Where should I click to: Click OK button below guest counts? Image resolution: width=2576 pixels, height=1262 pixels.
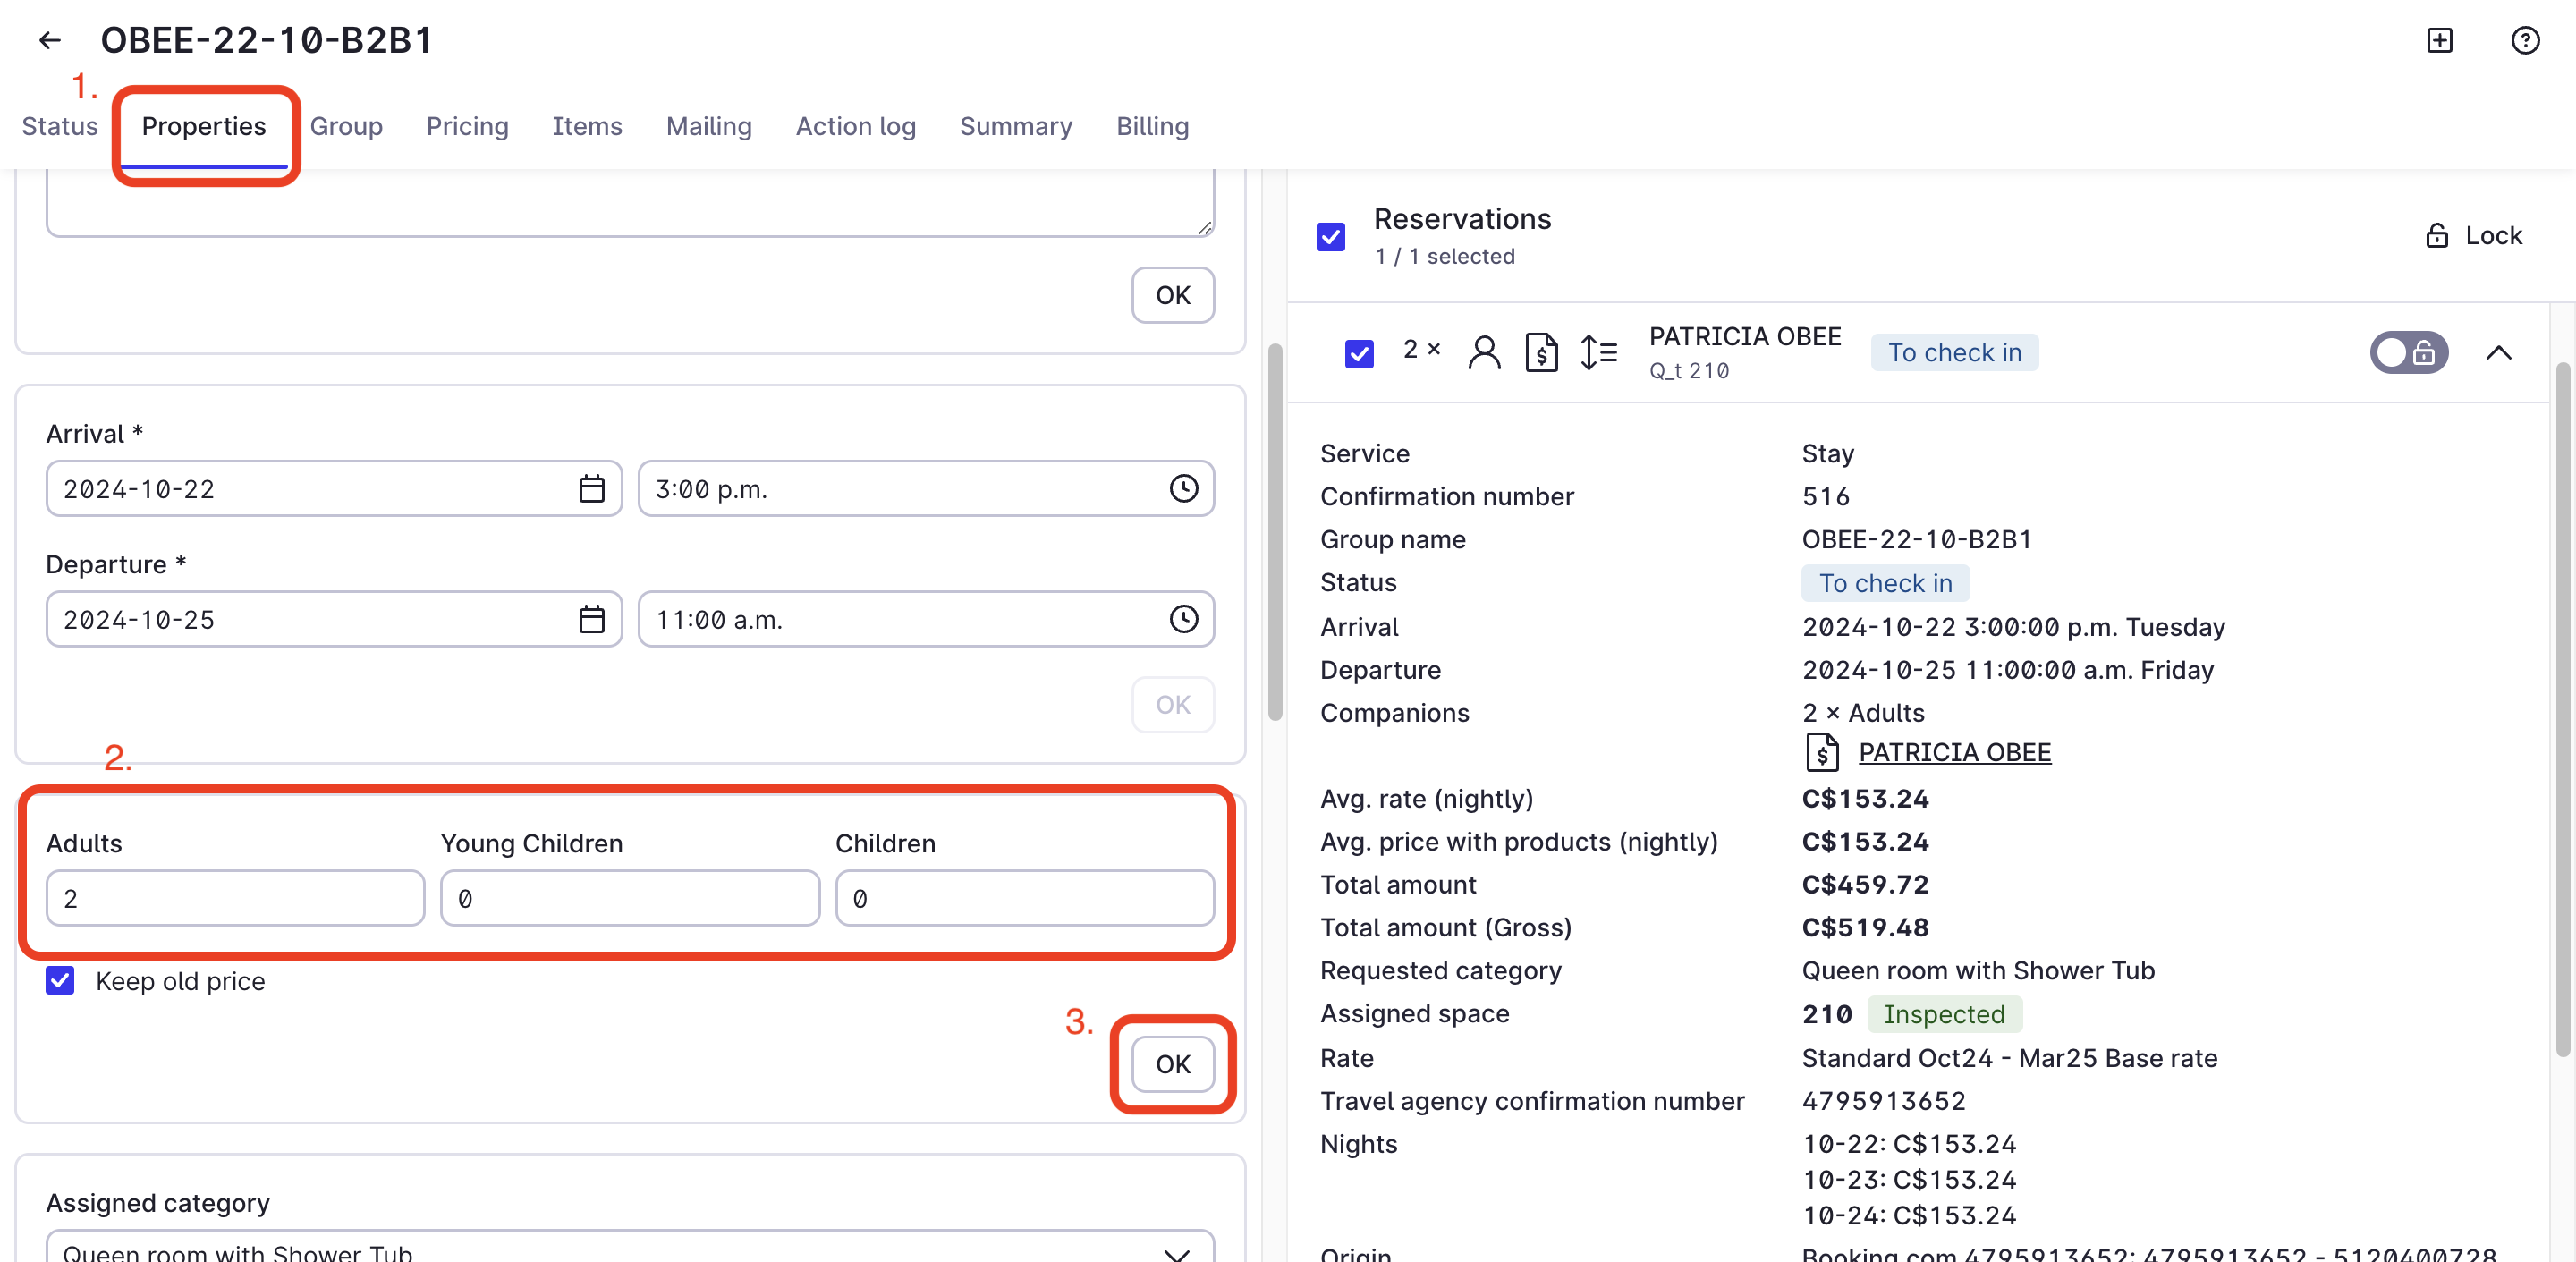coord(1172,1064)
